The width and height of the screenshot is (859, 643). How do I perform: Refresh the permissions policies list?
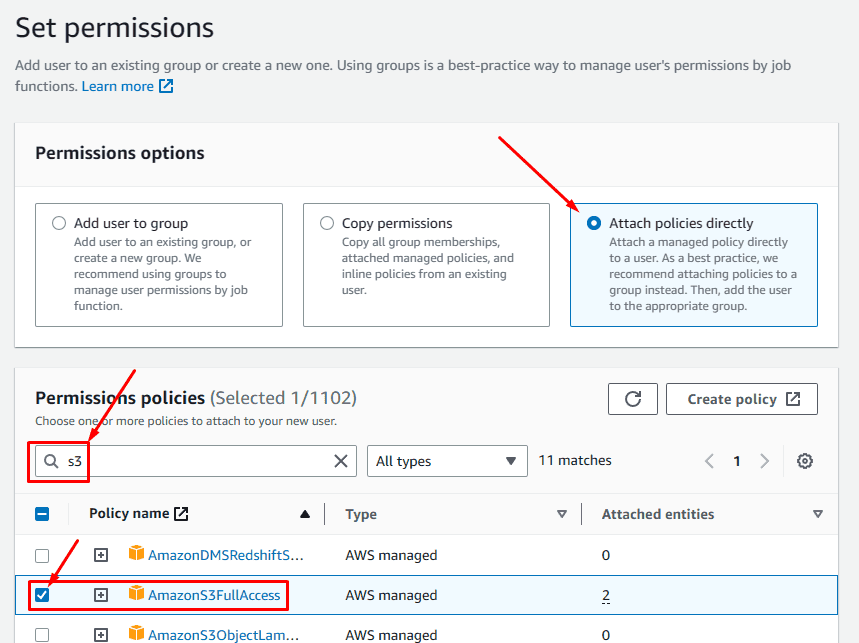[632, 398]
